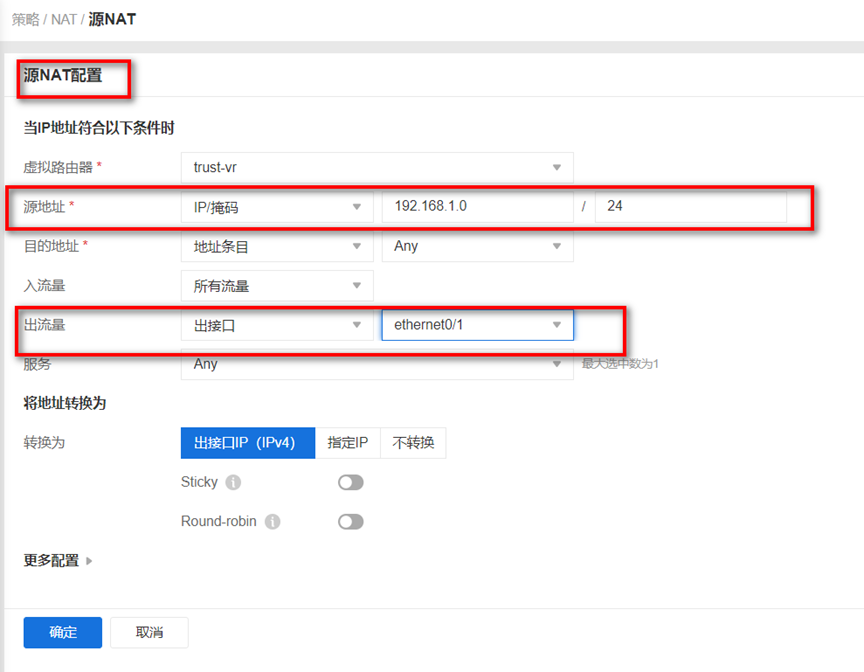Open the 源地址 IP/掩码 type dropdown
This screenshot has height=672, width=864.
tap(276, 208)
